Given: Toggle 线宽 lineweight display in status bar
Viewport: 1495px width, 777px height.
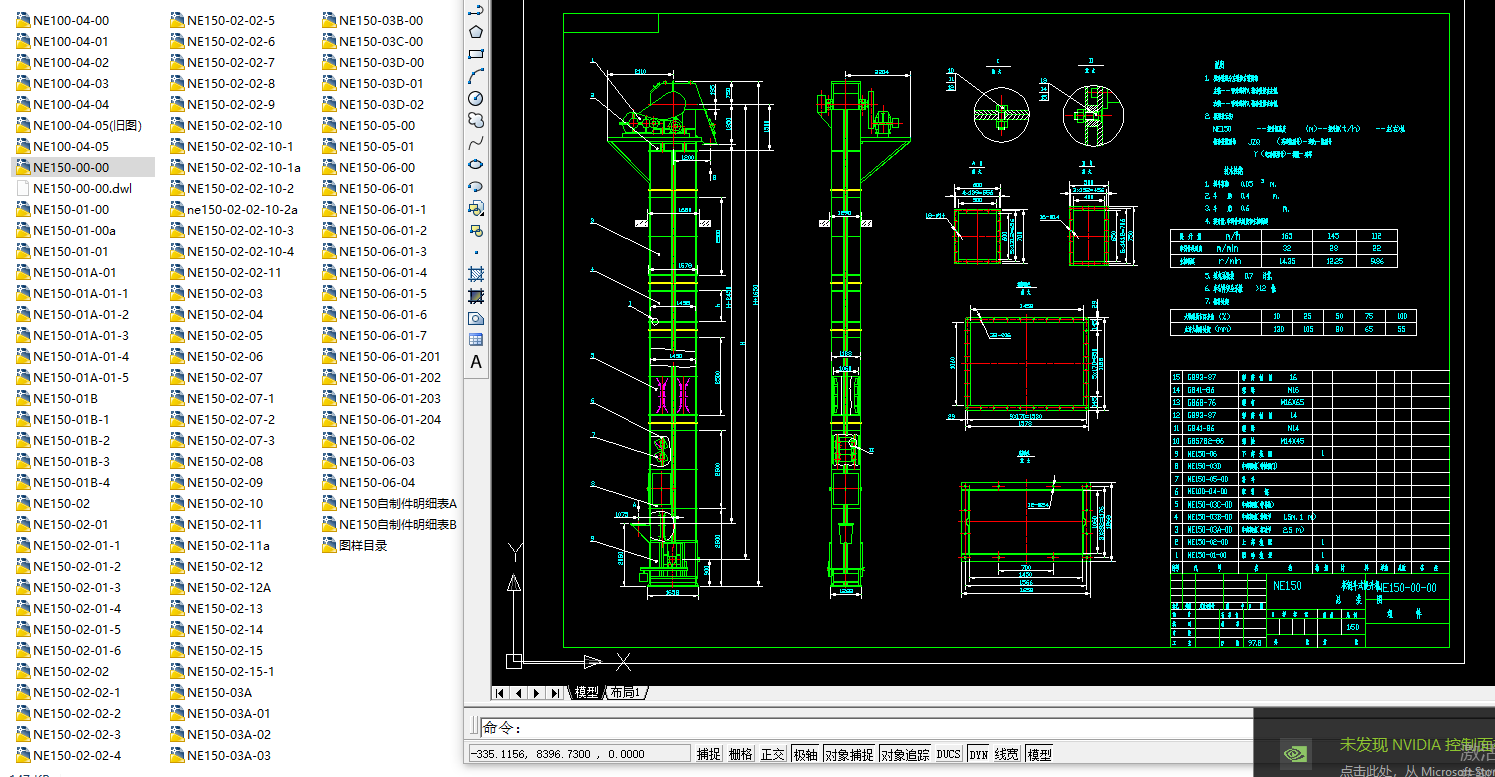Looking at the screenshot, I should tap(1008, 754).
